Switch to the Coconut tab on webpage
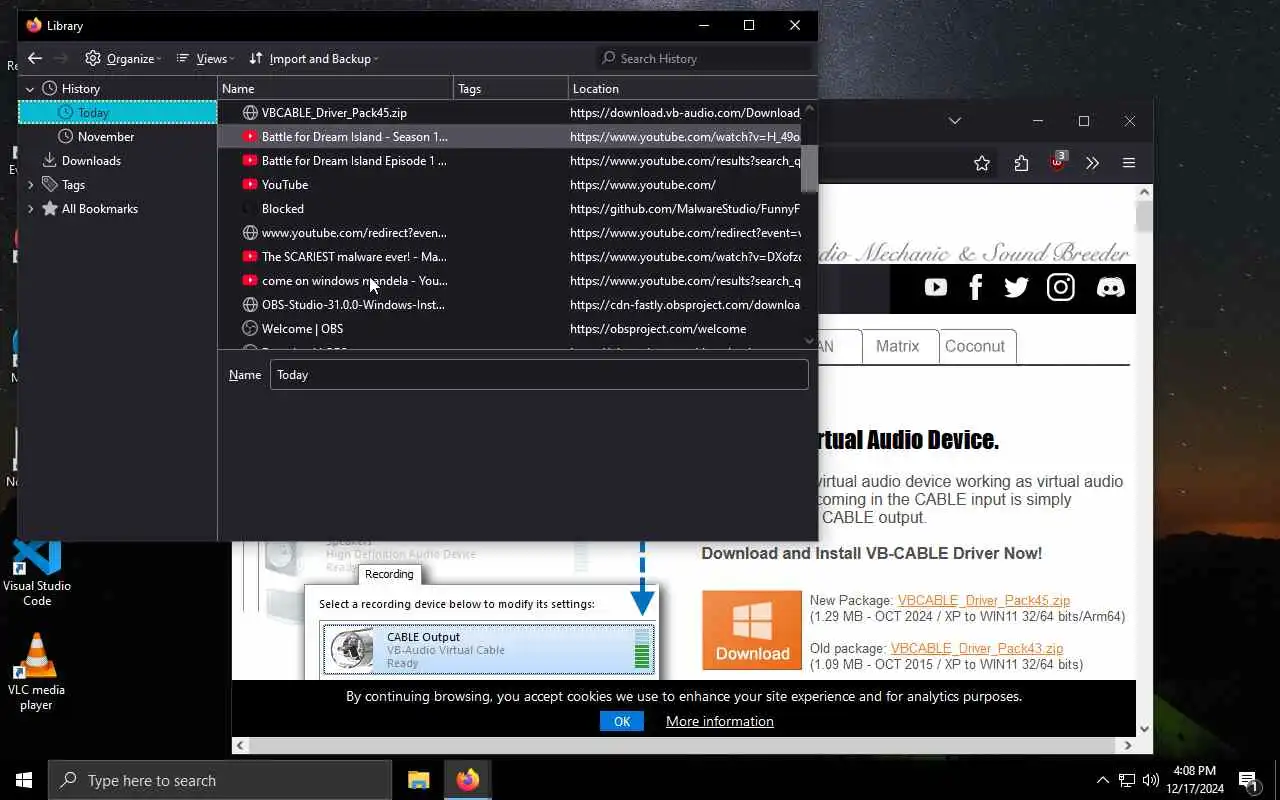Viewport: 1280px width, 800px height. (x=975, y=346)
